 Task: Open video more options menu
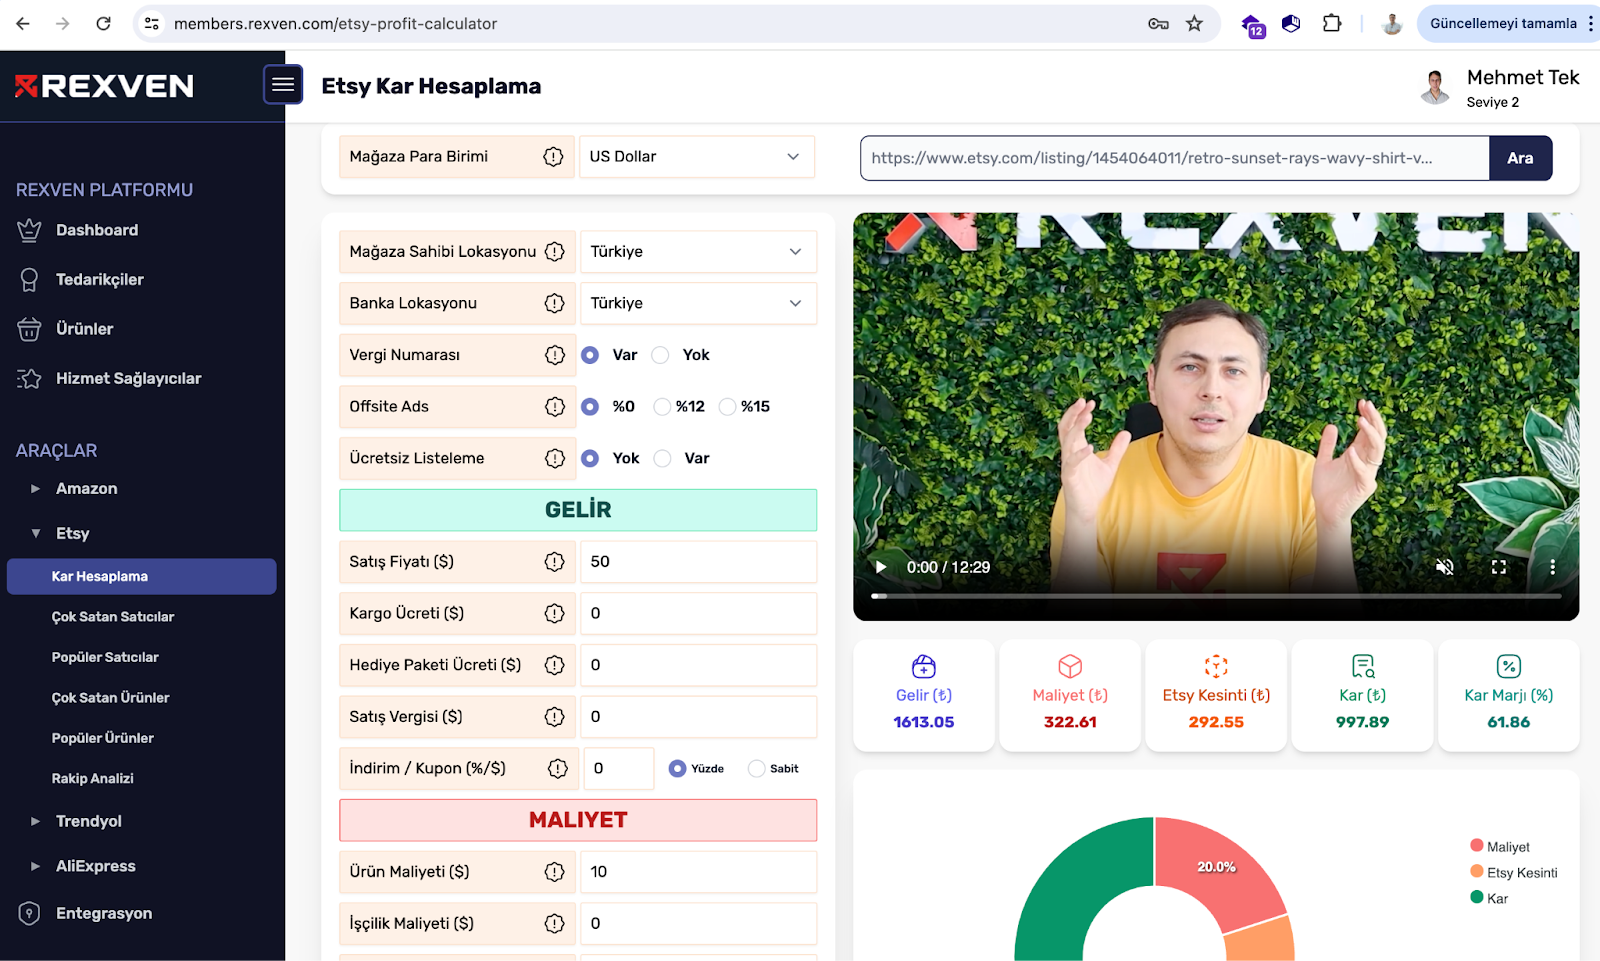pyautogui.click(x=1552, y=567)
